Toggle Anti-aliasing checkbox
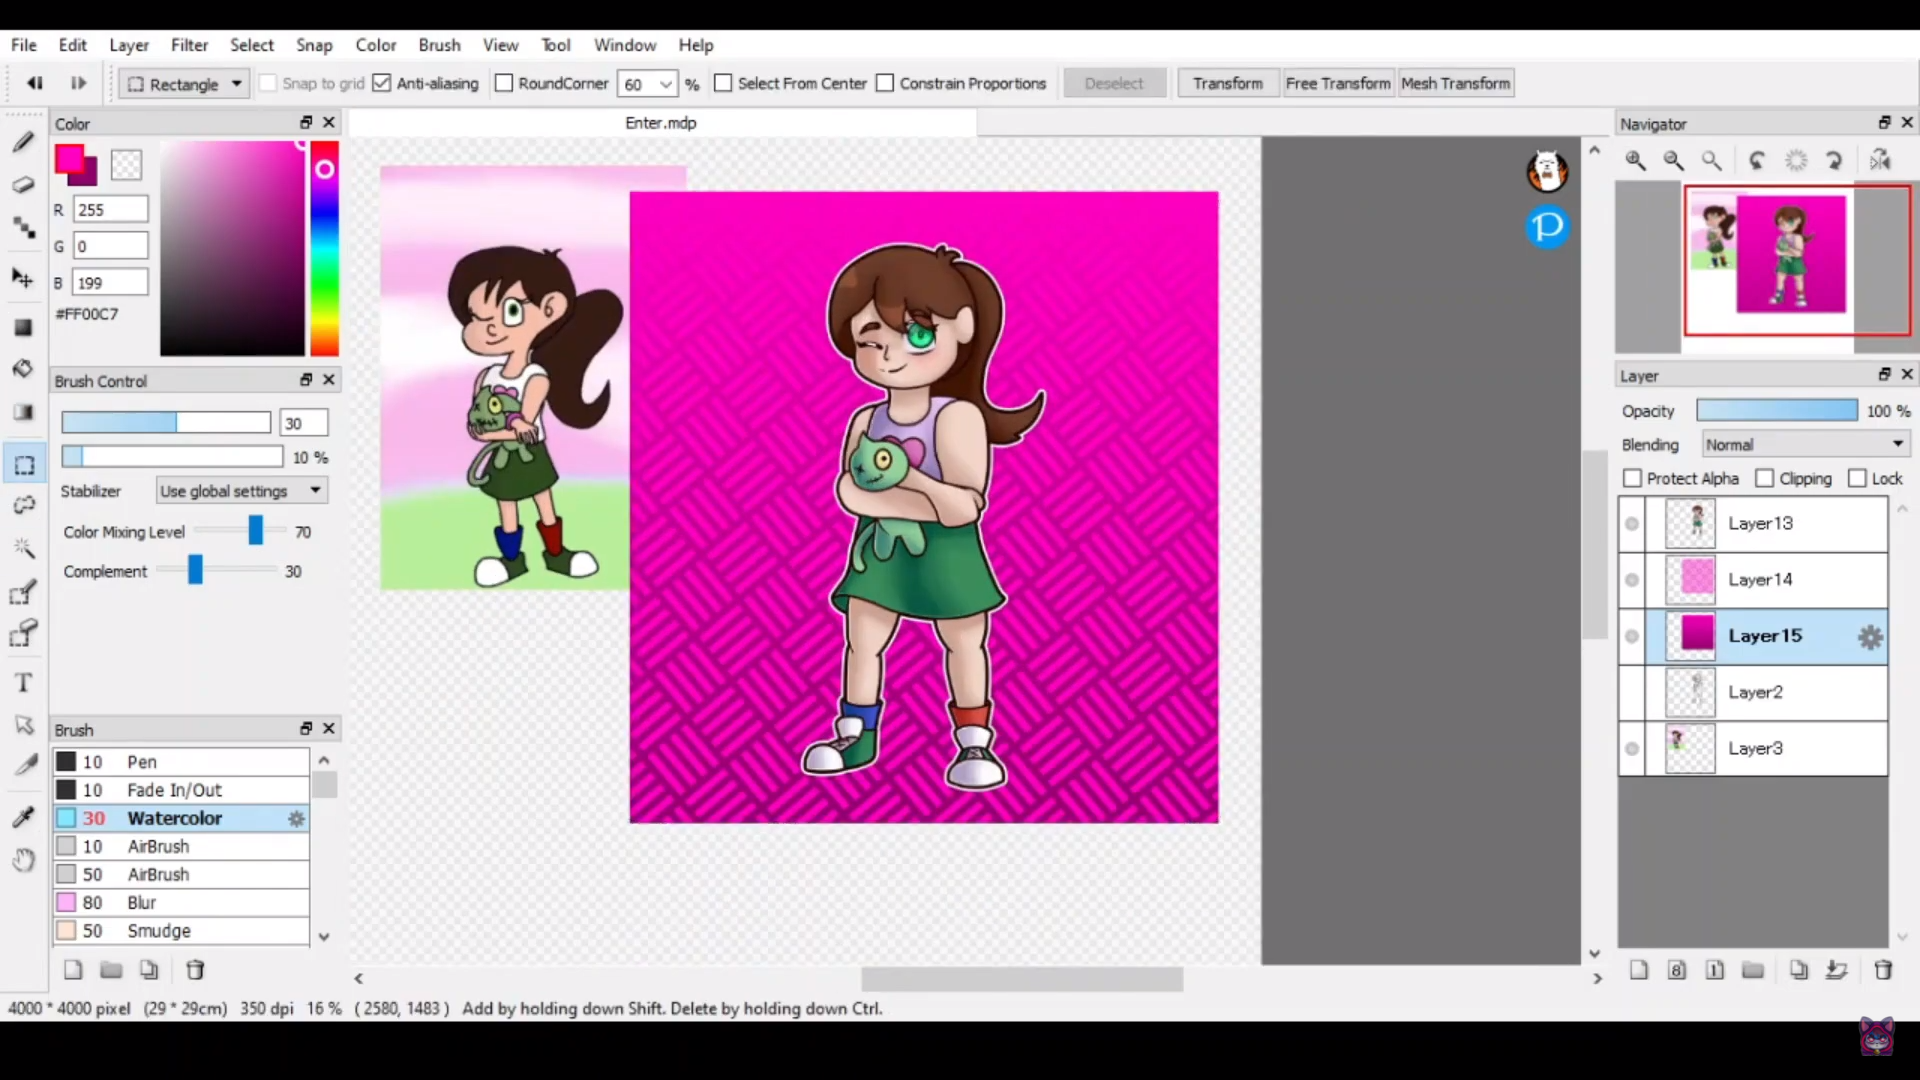This screenshot has height=1080, width=1920. (x=382, y=83)
